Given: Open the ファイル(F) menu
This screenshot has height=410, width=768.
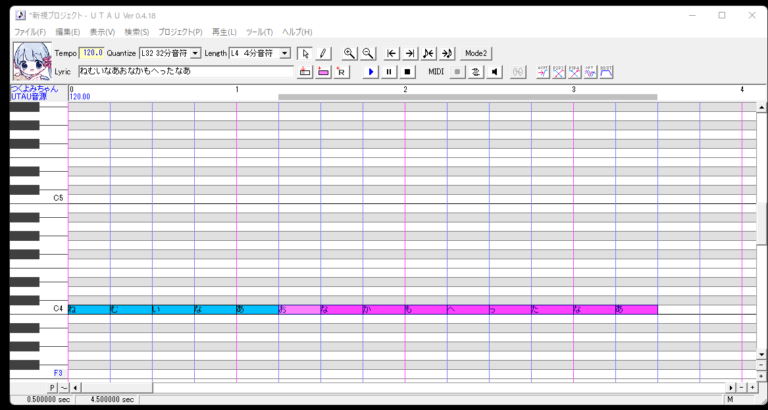Looking at the screenshot, I should (30, 32).
